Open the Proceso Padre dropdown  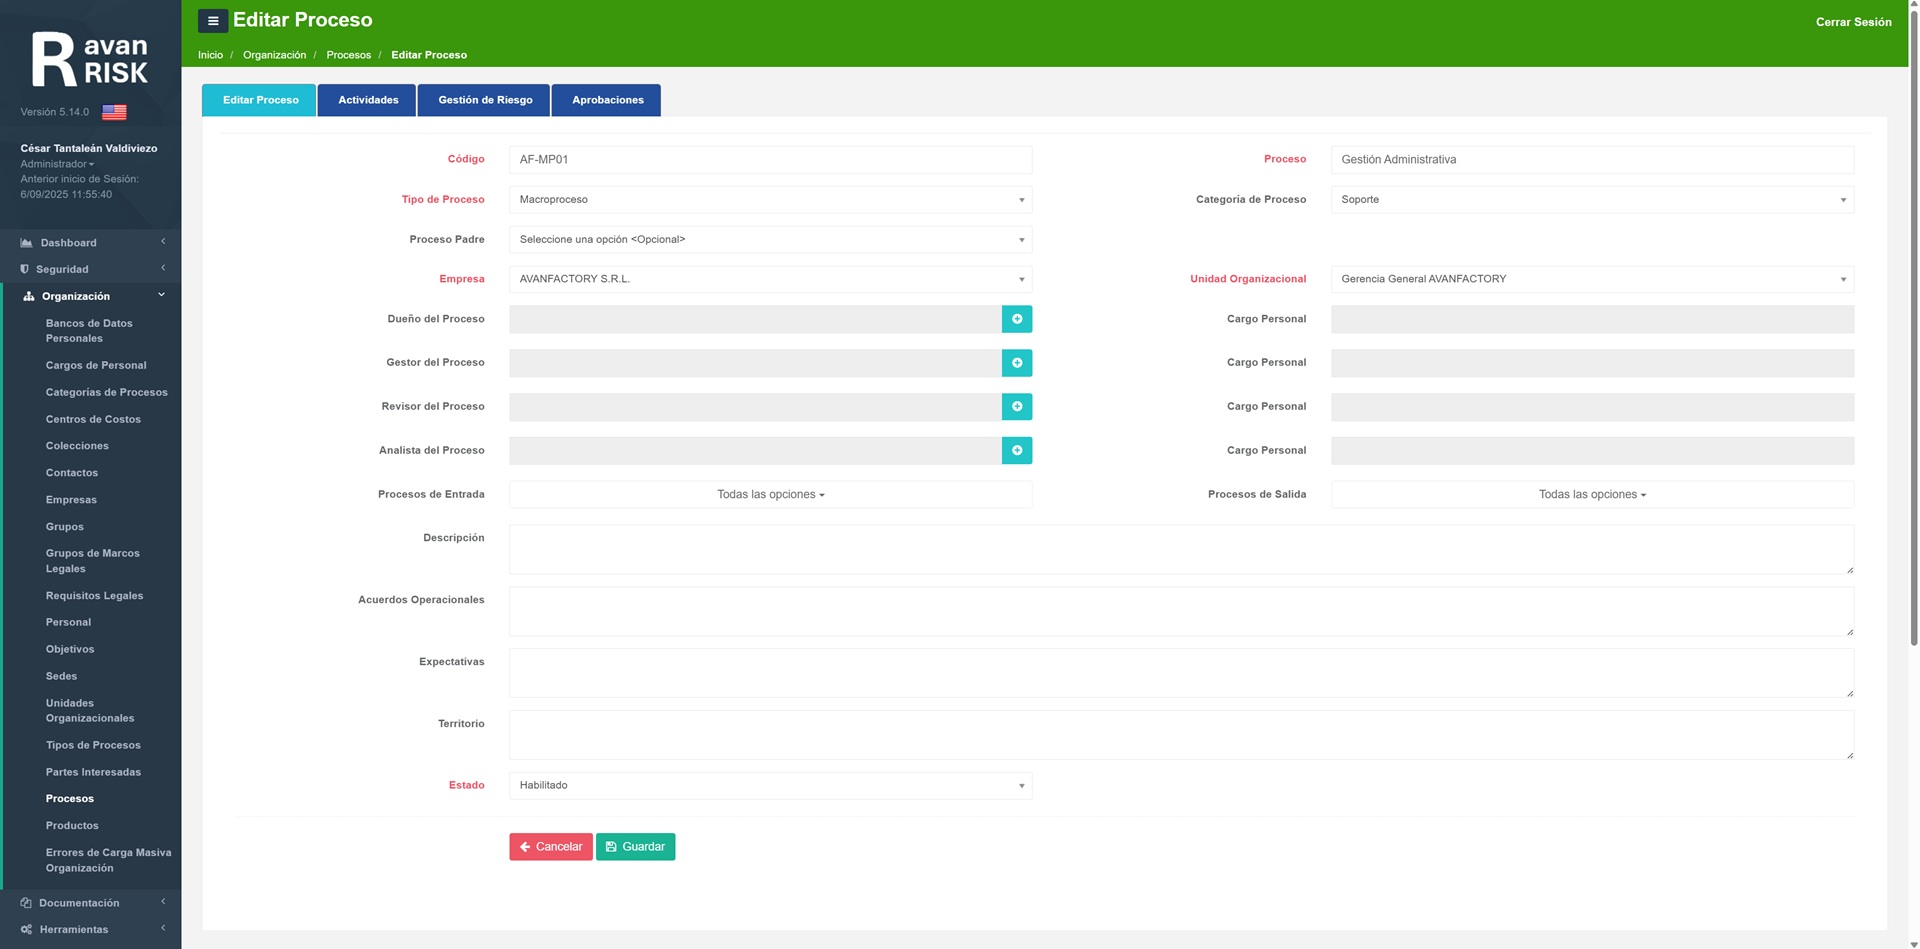(770, 240)
